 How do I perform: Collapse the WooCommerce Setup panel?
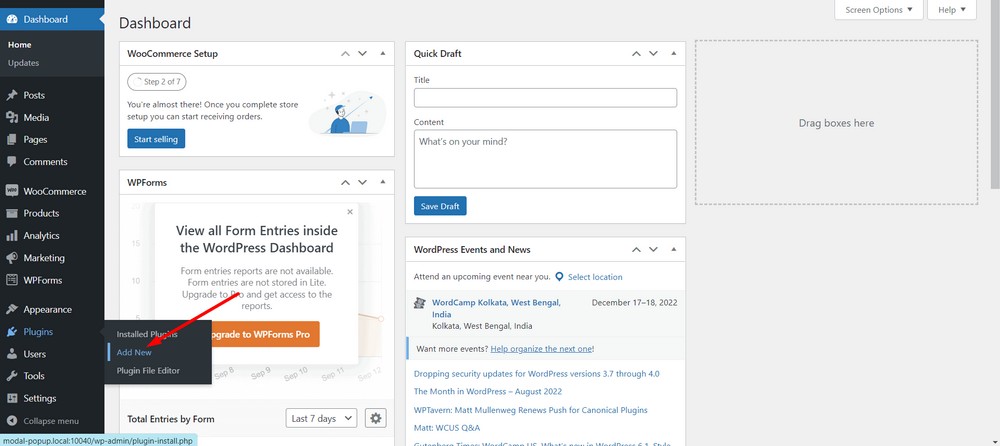[383, 54]
